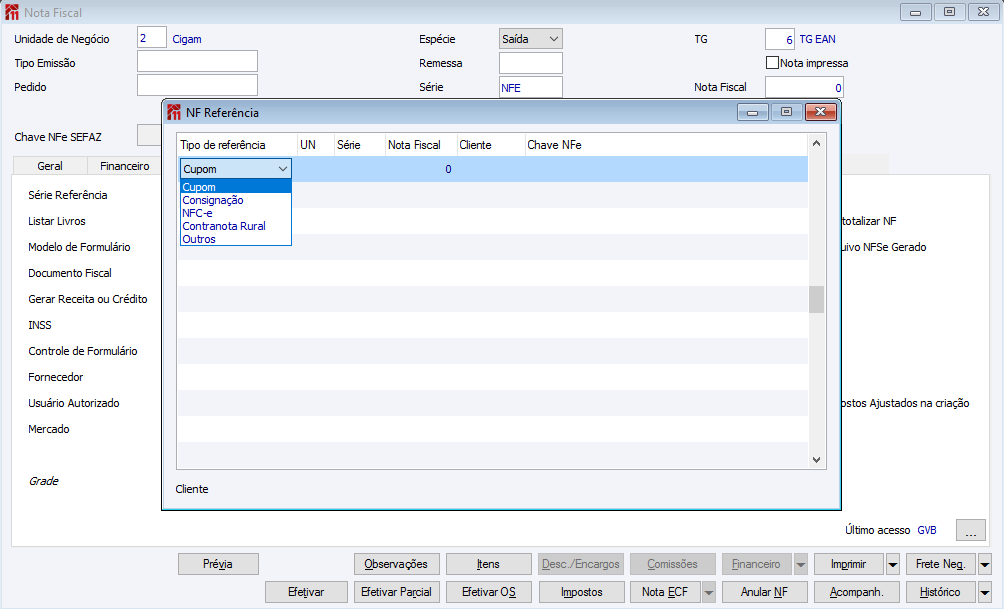Open the Itens button
The width and height of the screenshot is (1004, 609).
pyautogui.click(x=489, y=564)
